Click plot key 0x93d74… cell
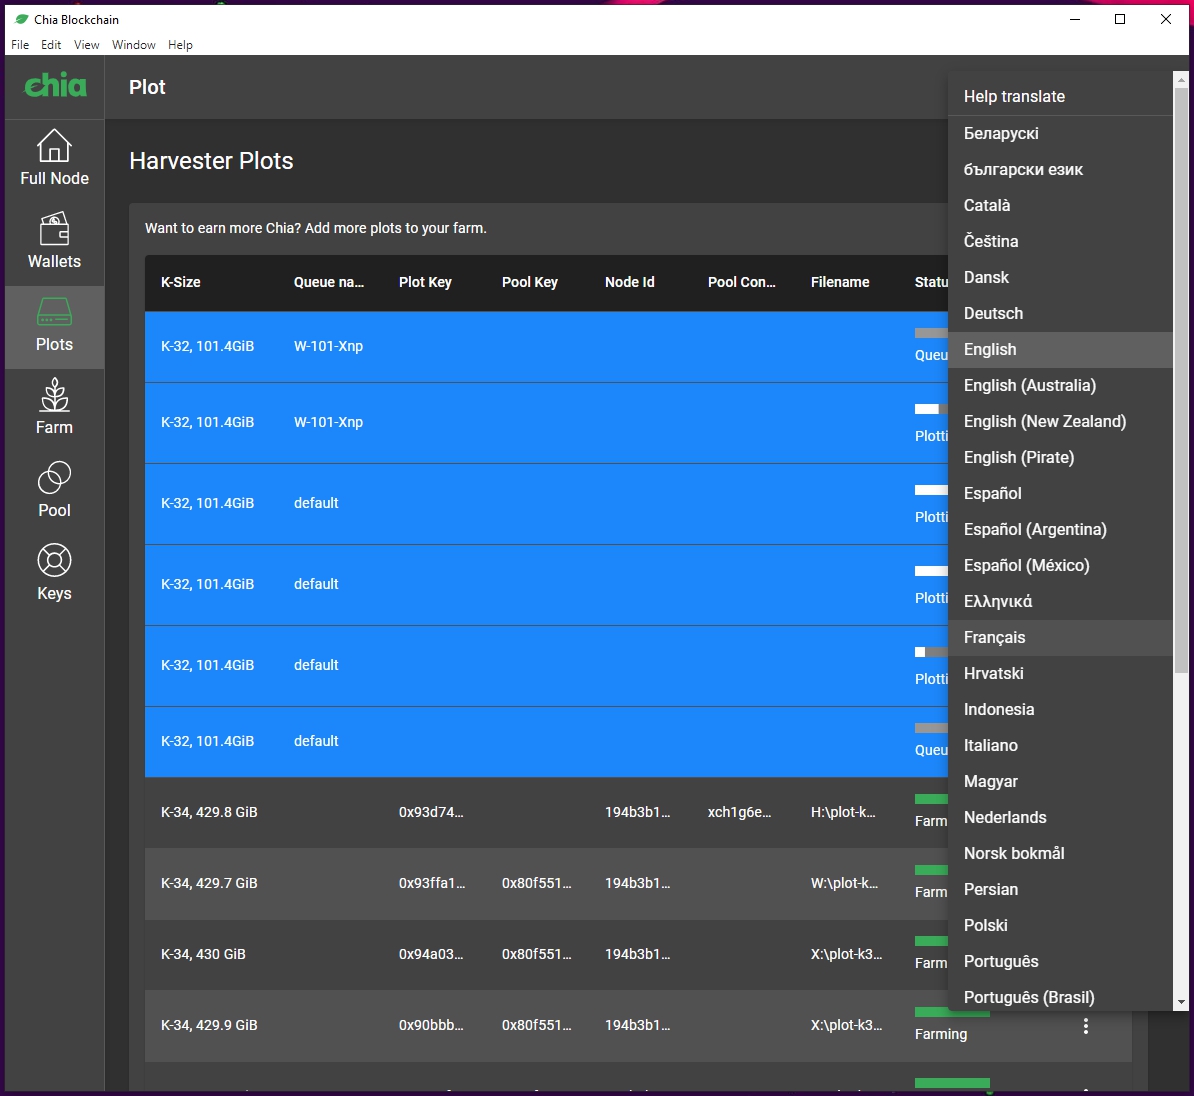This screenshot has height=1096, width=1194. [x=431, y=812]
